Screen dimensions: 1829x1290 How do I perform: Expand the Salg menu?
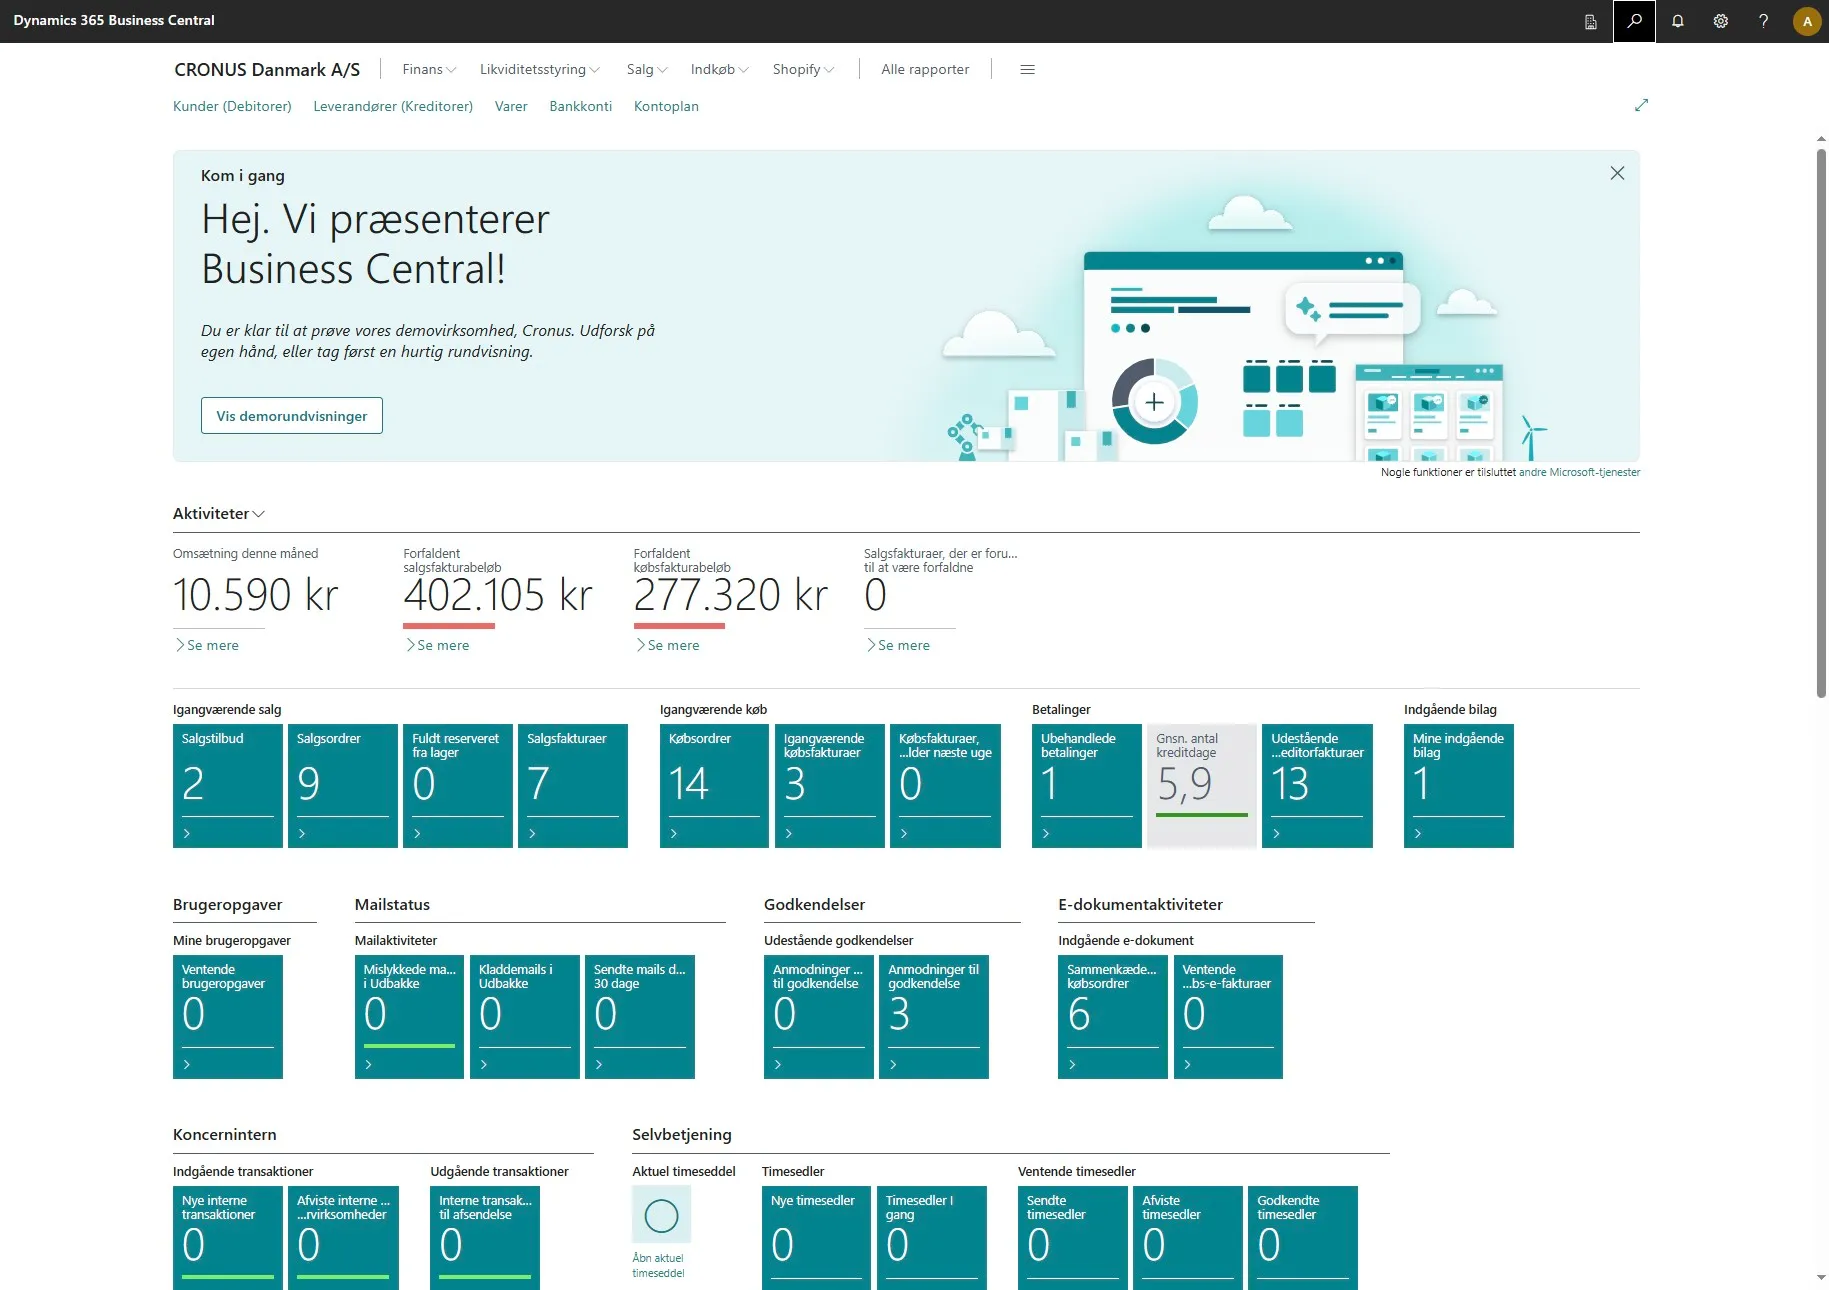click(647, 69)
